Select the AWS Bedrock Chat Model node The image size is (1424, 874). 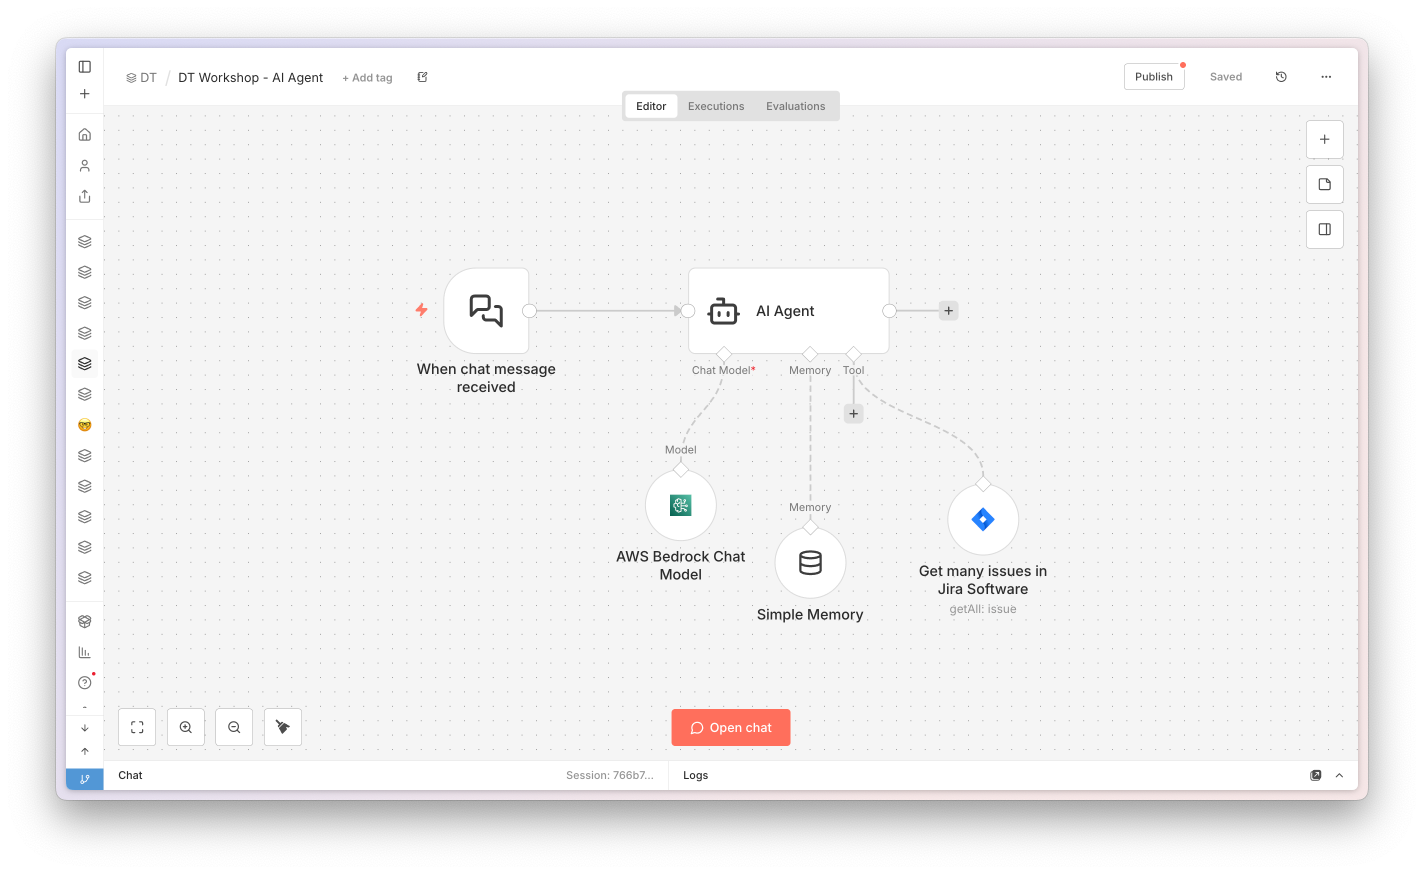tap(681, 506)
